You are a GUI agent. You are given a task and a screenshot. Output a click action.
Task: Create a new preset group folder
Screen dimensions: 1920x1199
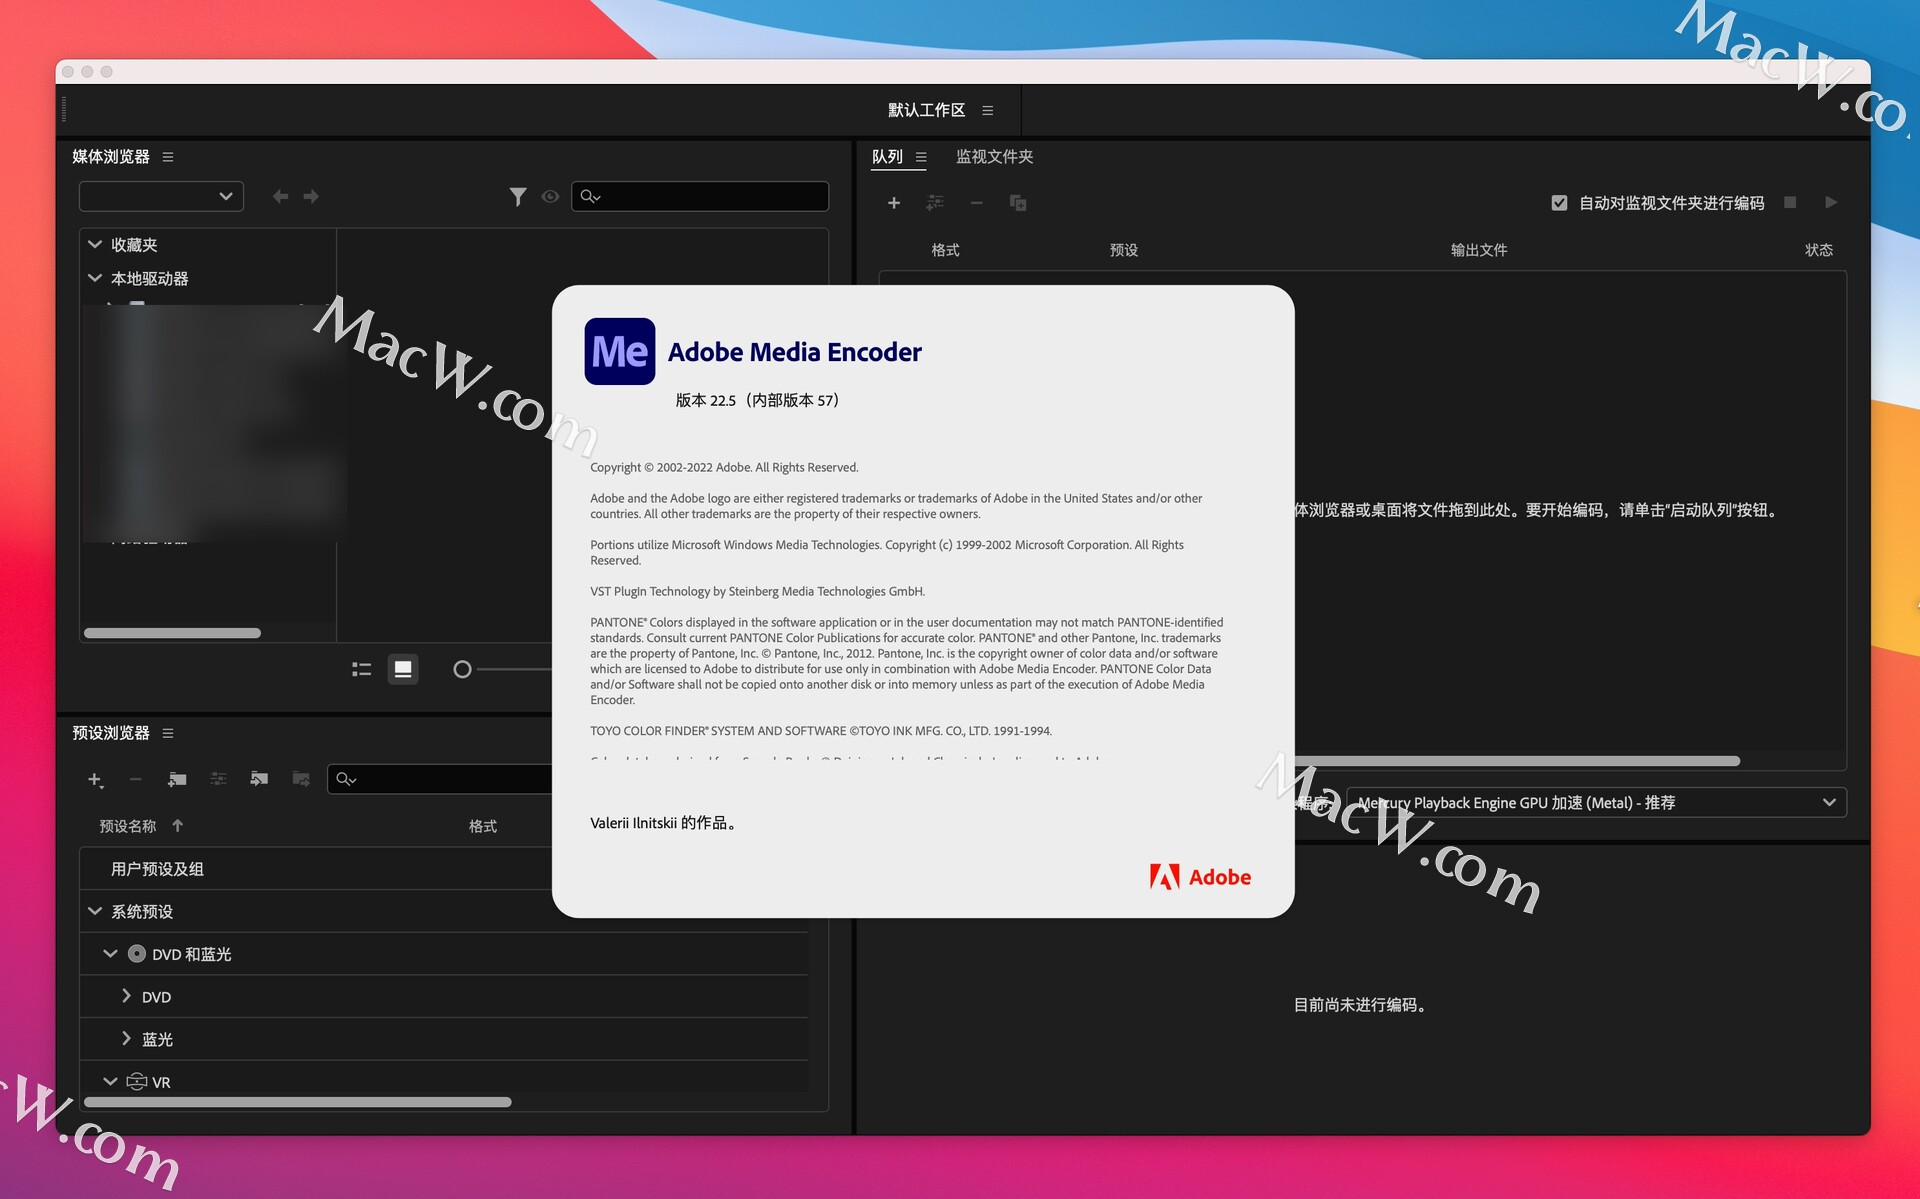tap(177, 779)
